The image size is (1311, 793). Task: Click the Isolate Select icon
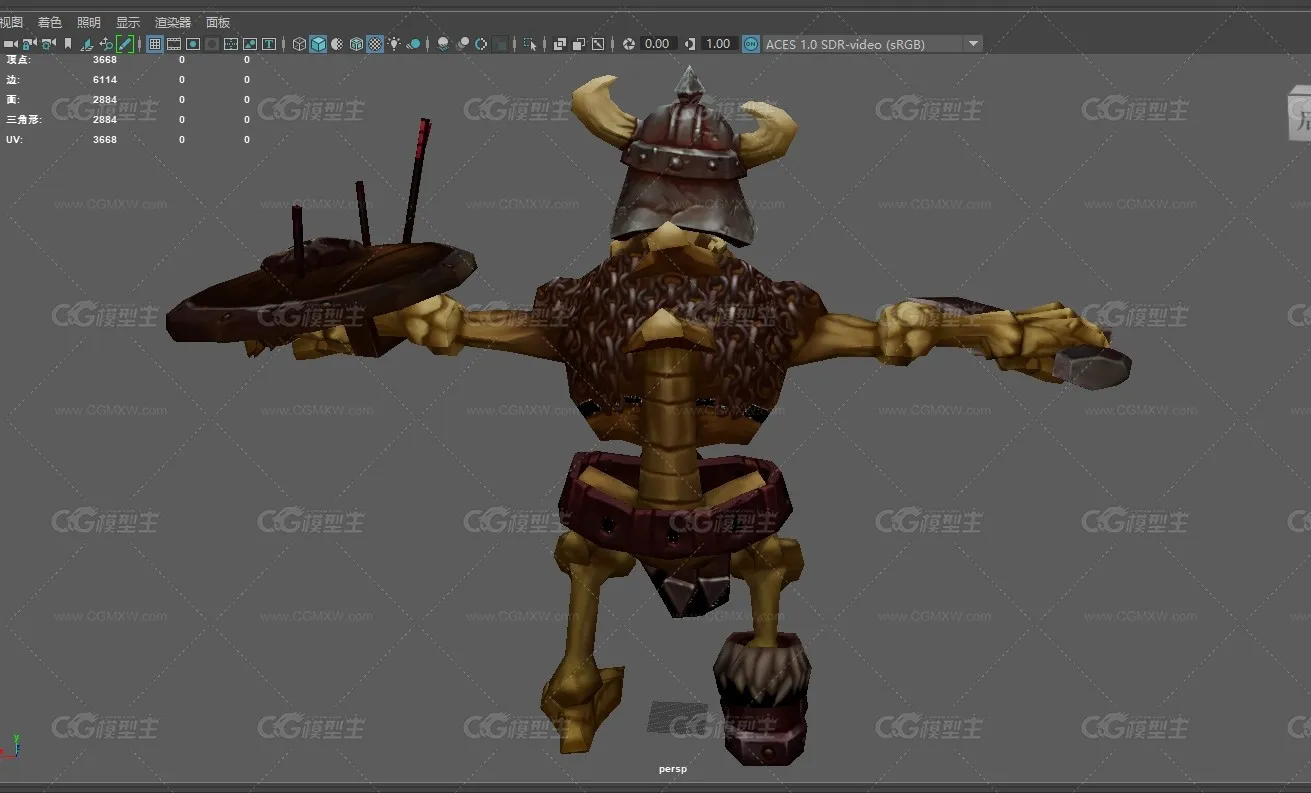[530, 44]
